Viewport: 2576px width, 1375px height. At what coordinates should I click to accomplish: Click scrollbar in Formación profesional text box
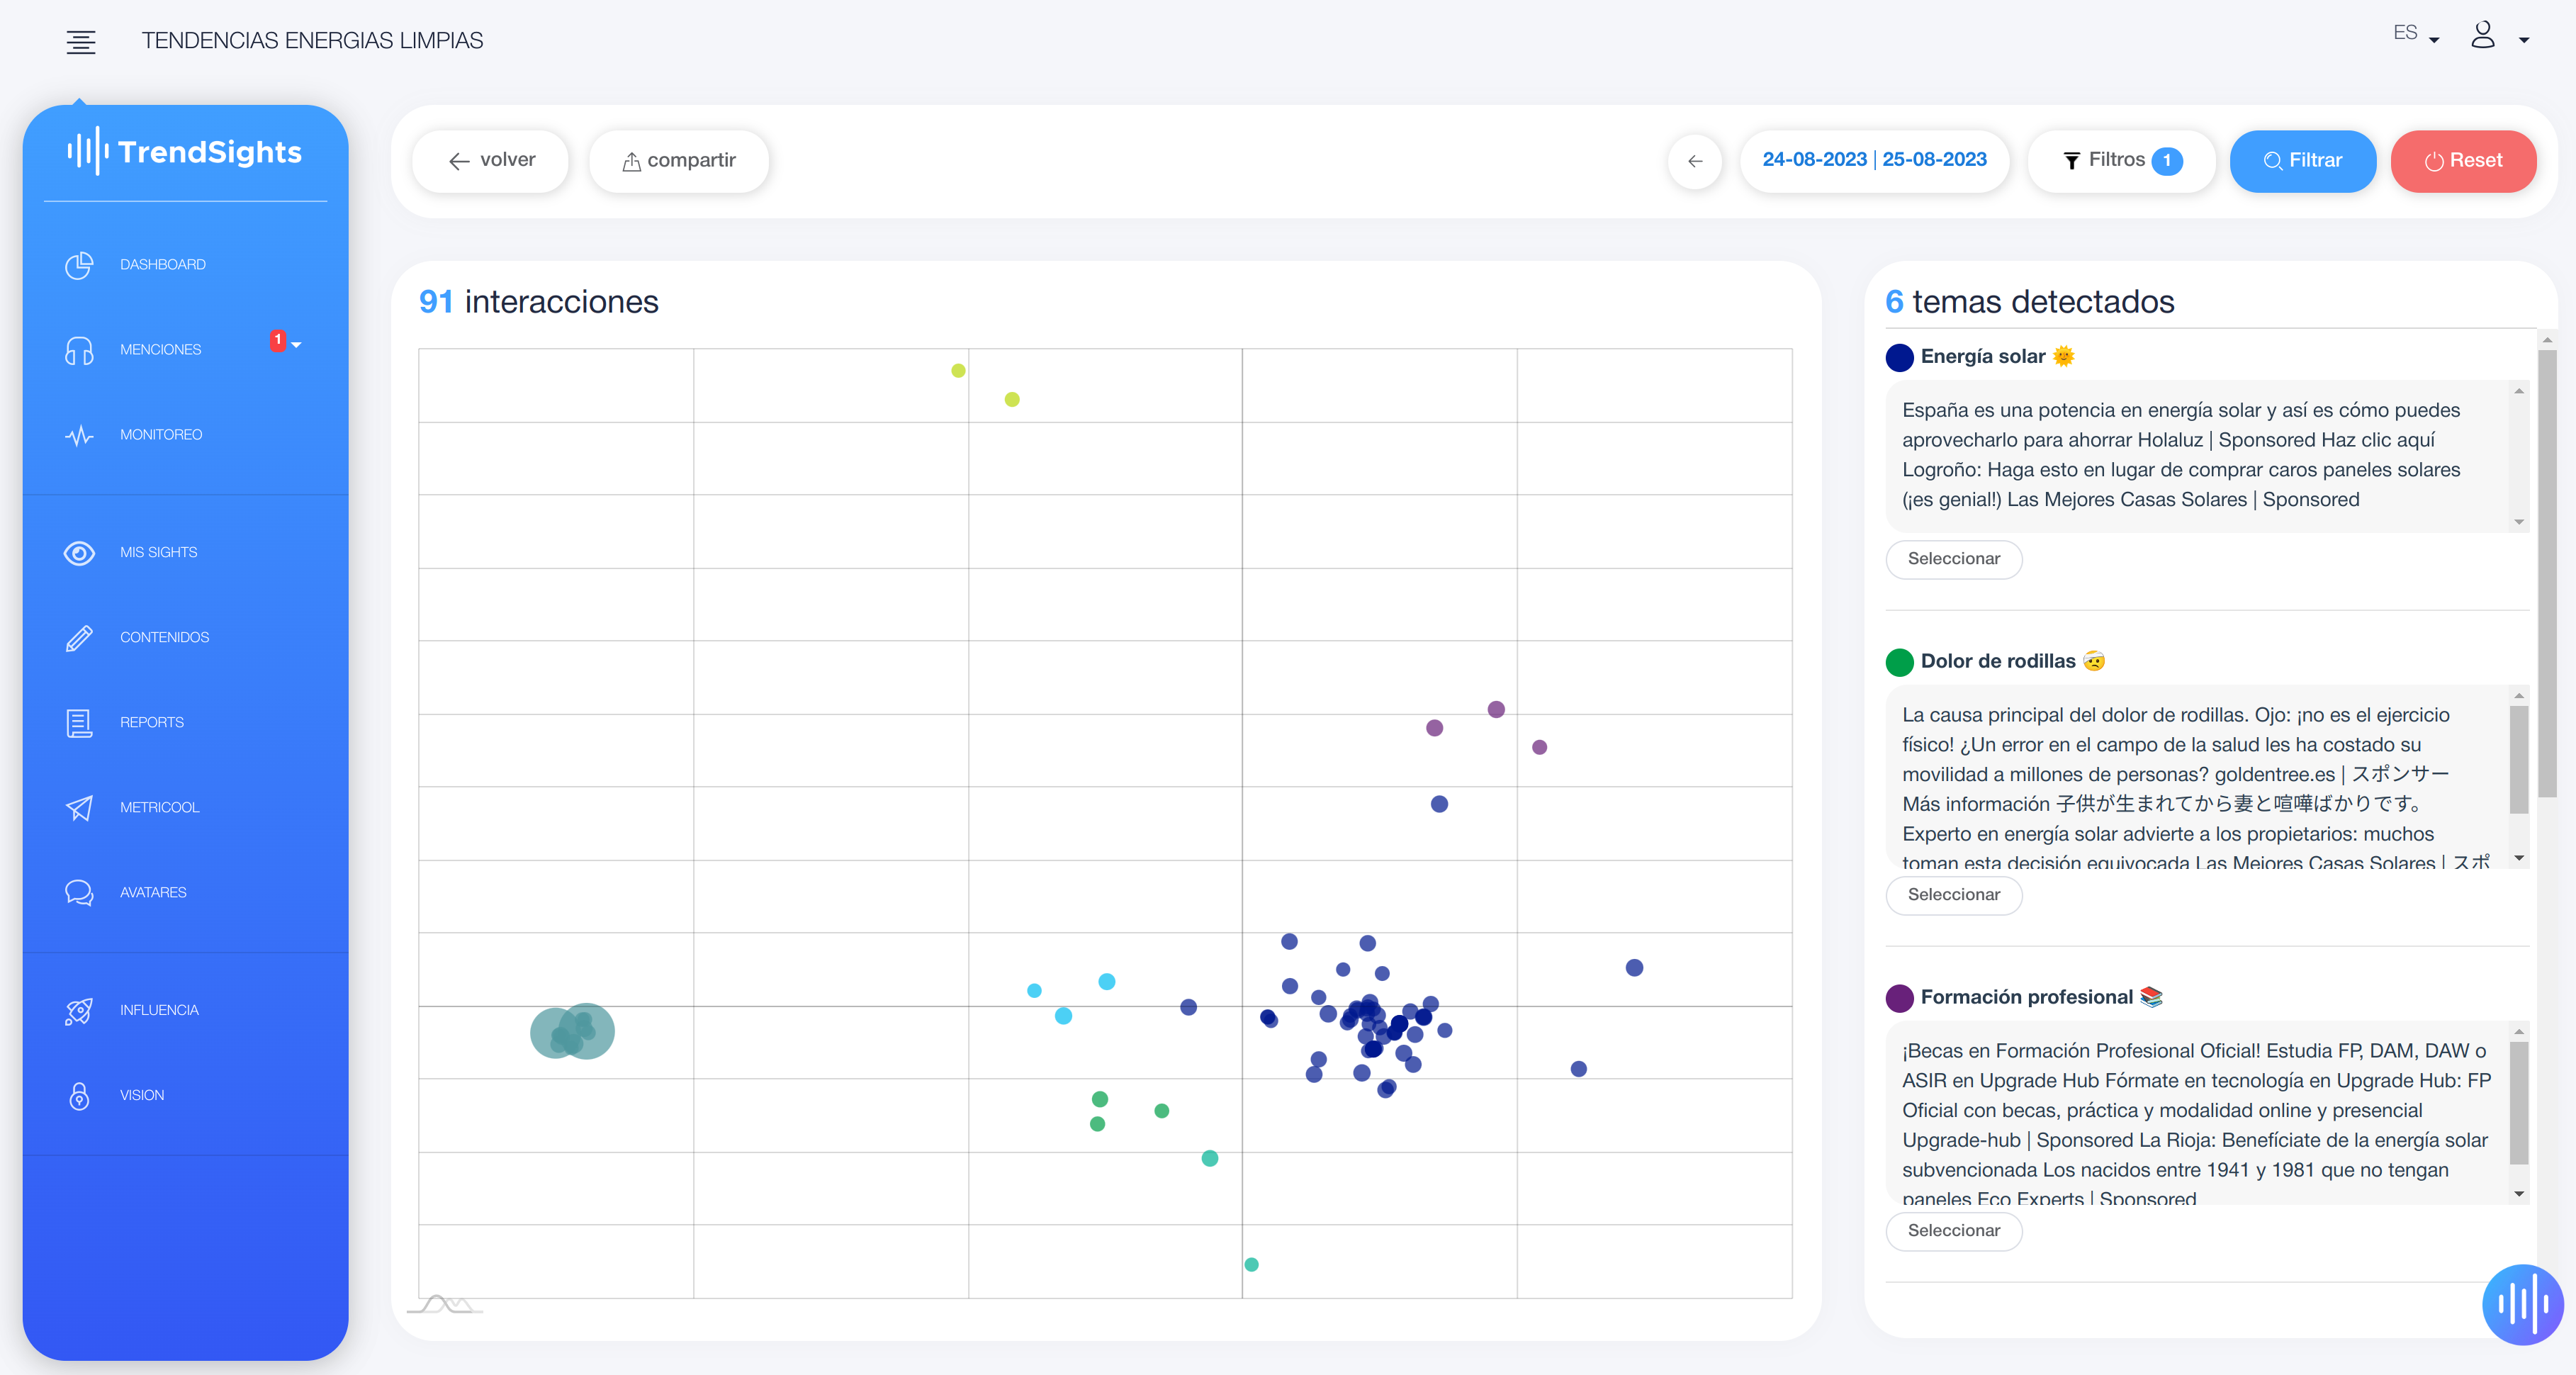(x=2519, y=1102)
